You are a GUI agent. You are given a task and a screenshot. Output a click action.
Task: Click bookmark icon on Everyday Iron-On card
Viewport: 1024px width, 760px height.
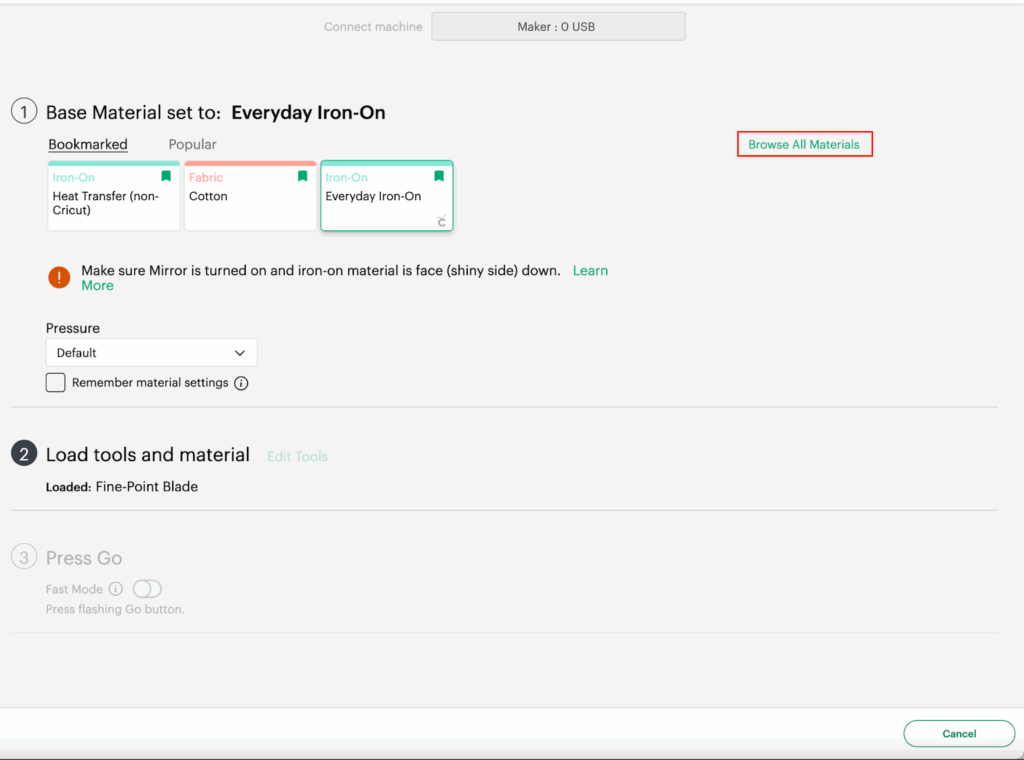438,177
